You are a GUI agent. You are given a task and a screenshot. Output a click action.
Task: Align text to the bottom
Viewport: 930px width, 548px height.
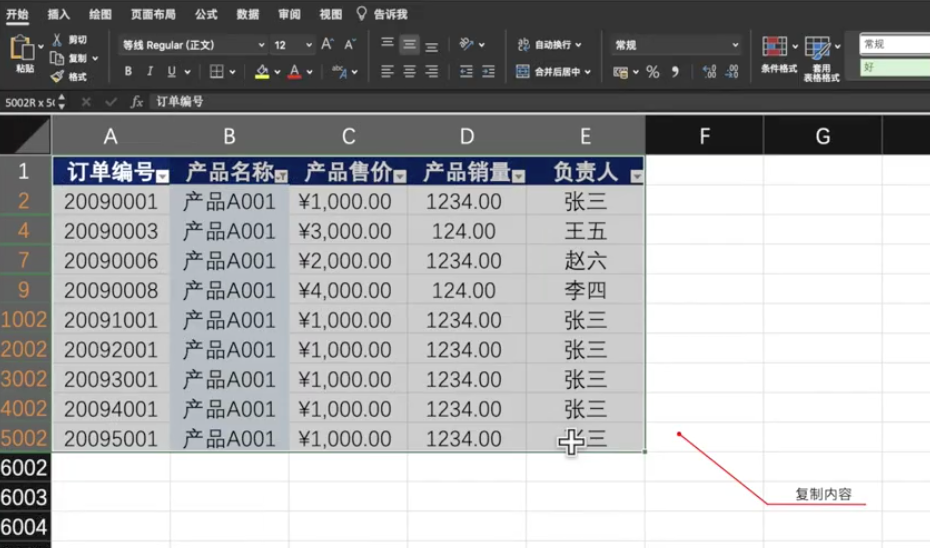coord(432,46)
